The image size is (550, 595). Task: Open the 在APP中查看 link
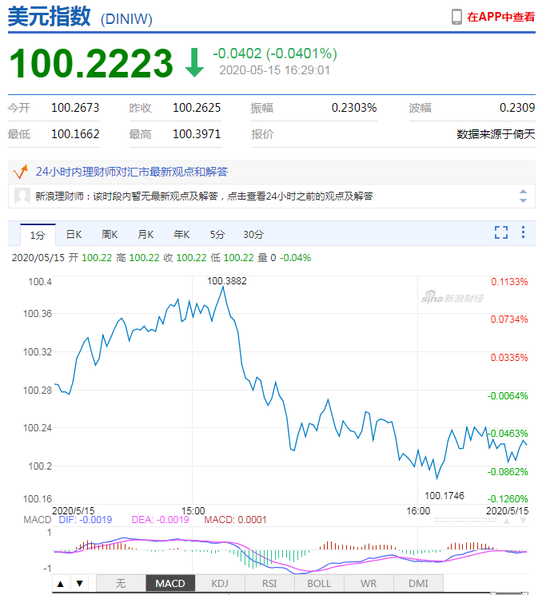501,17
